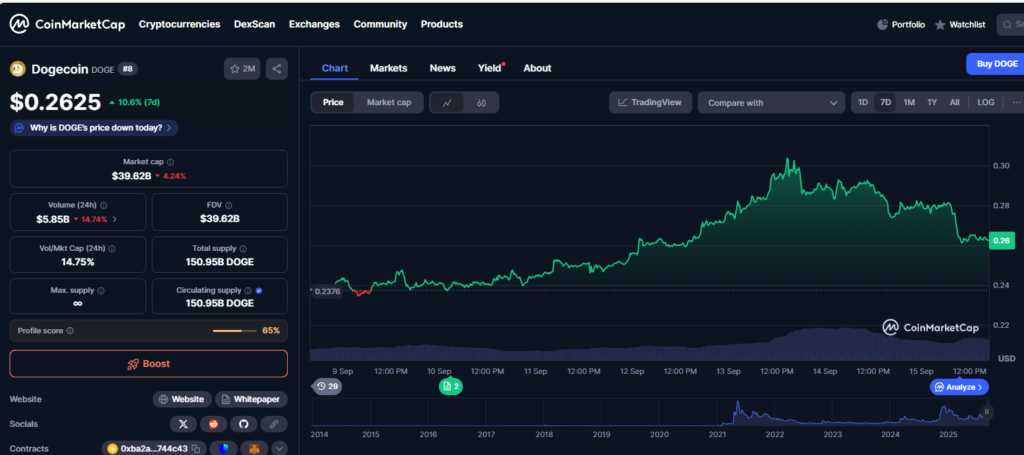Open the Exchanges menu
The height and width of the screenshot is (455, 1024).
[314, 24]
